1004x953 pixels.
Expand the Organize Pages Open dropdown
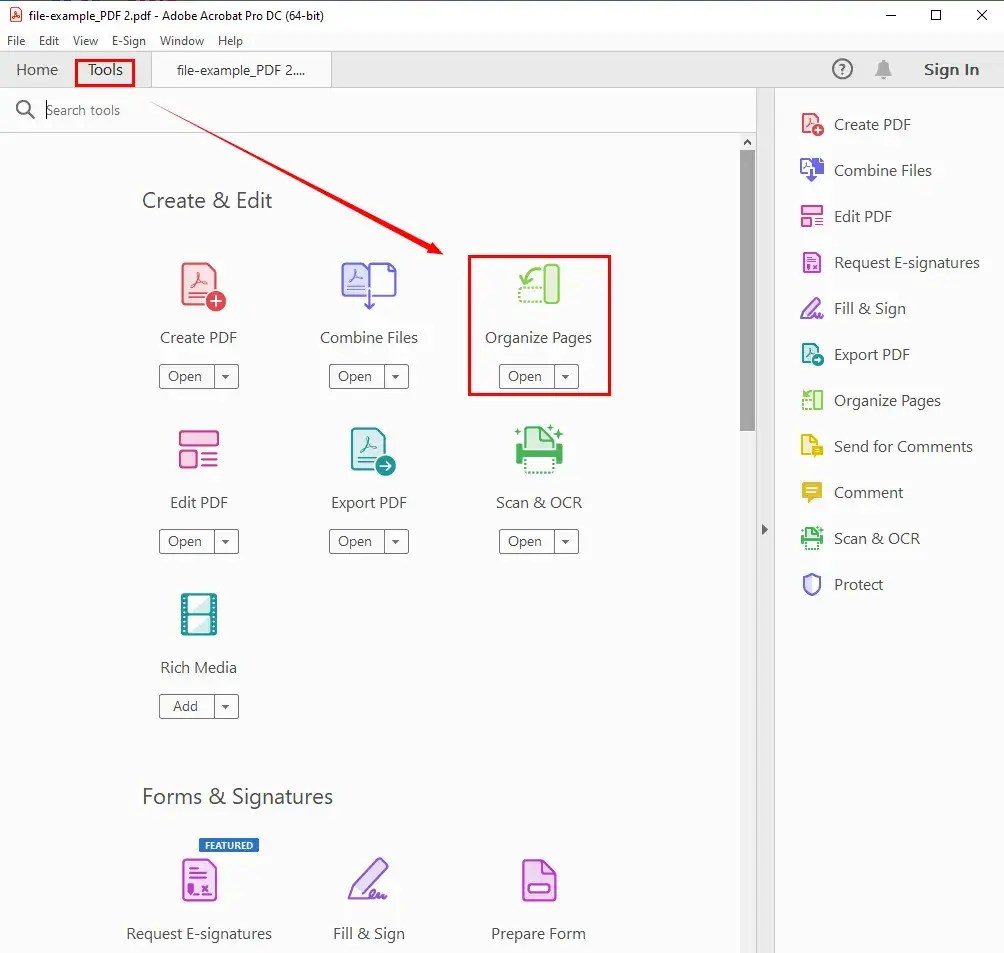(566, 376)
